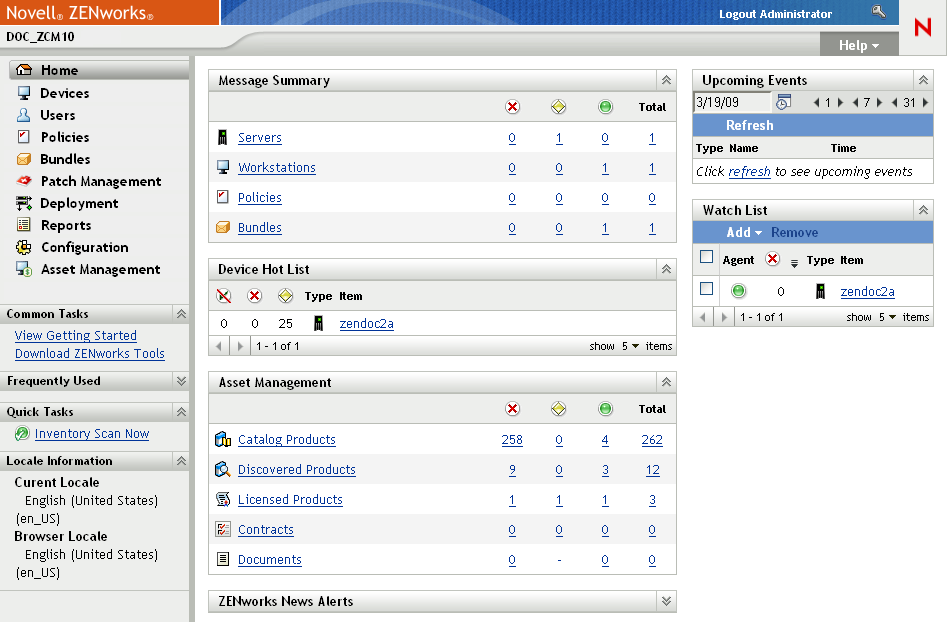Image resolution: width=947 pixels, height=622 pixels.
Task: Go to Deployment in the navigation menu
Action: 79,204
